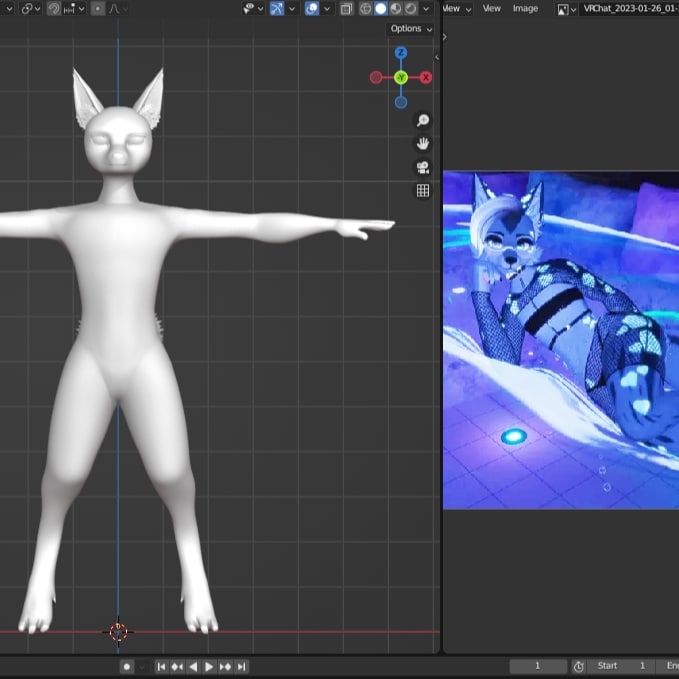Open the Options dropdown in the viewport
This screenshot has height=679, width=679.
pos(411,29)
